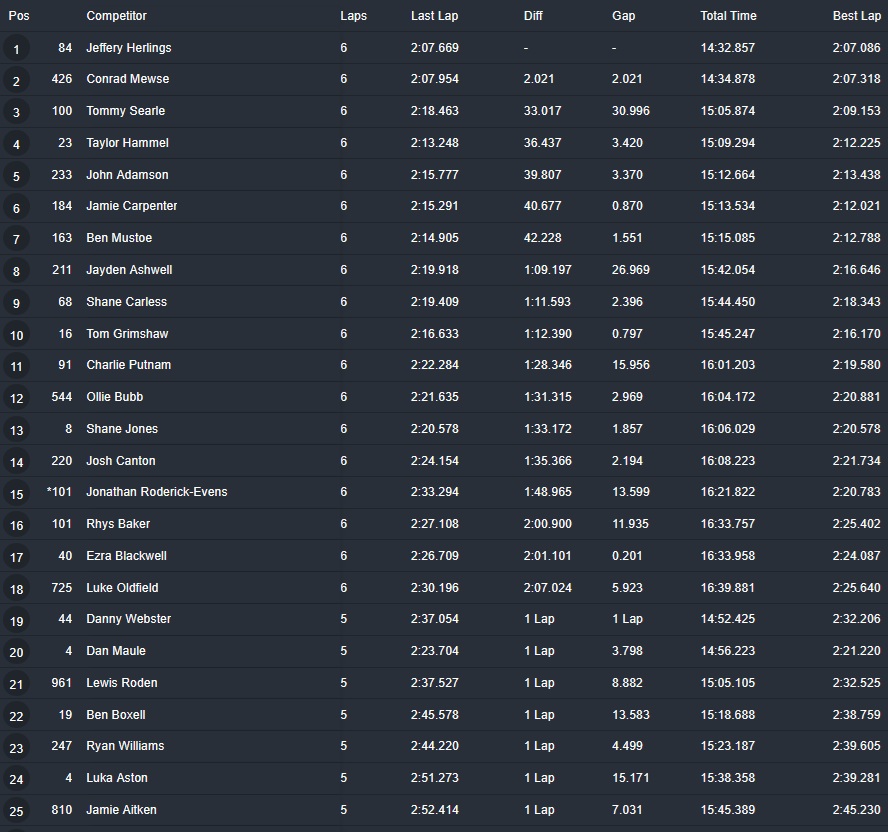
Task: Click the Diff column header
Action: pyautogui.click(x=533, y=16)
